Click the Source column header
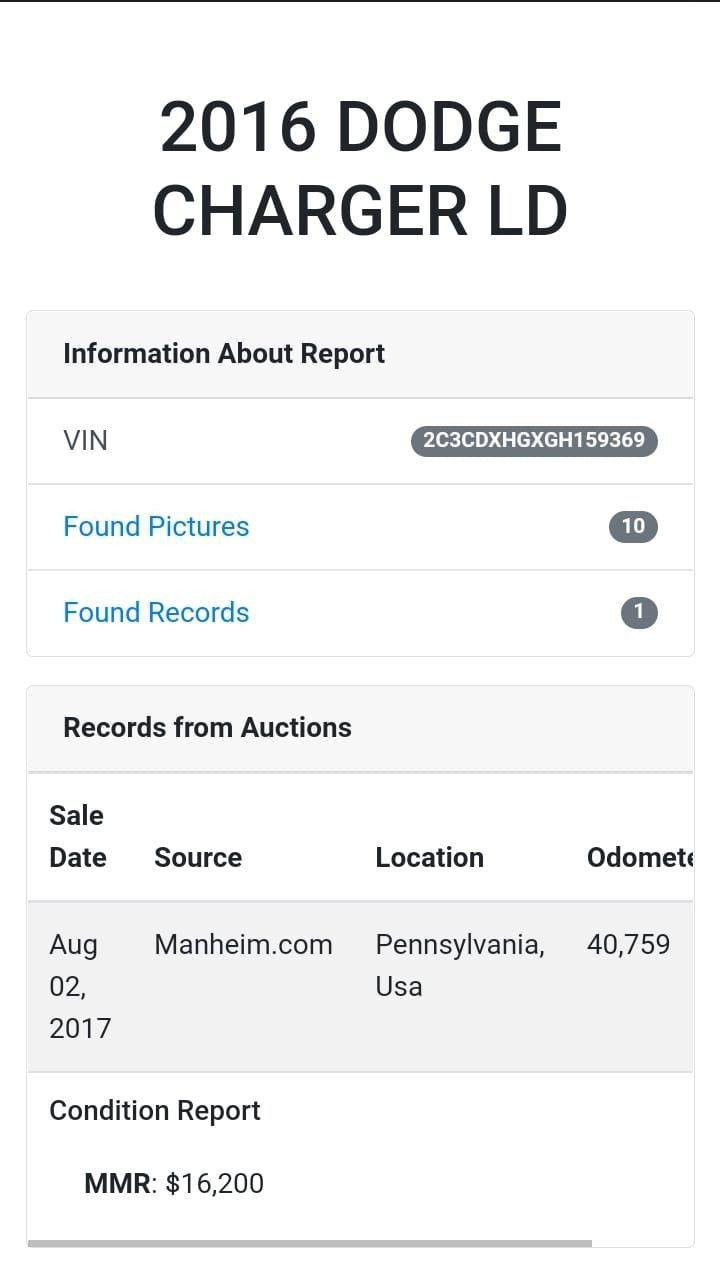This screenshot has height=1263, width=720. (x=198, y=858)
